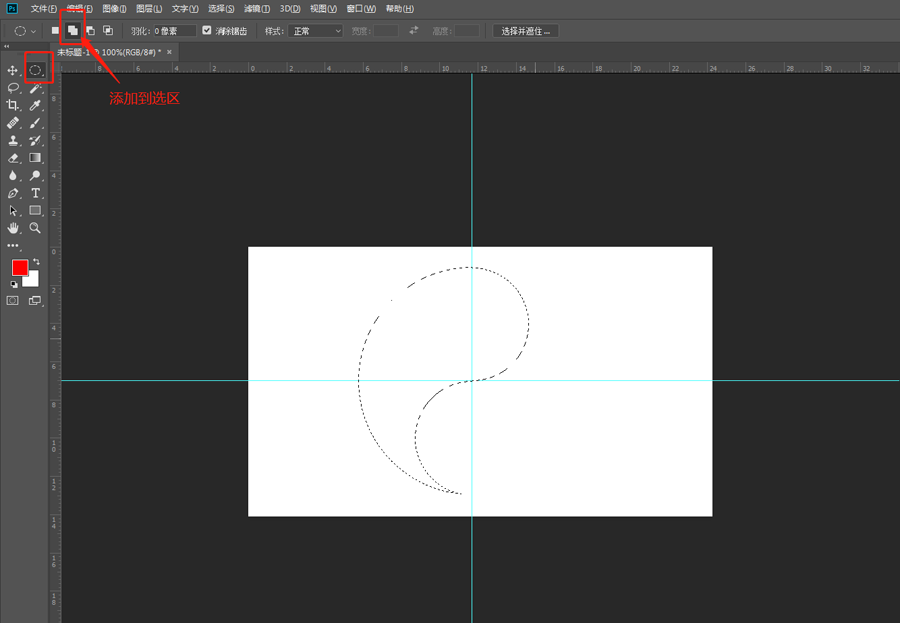Select the Hand tool

tap(13, 228)
